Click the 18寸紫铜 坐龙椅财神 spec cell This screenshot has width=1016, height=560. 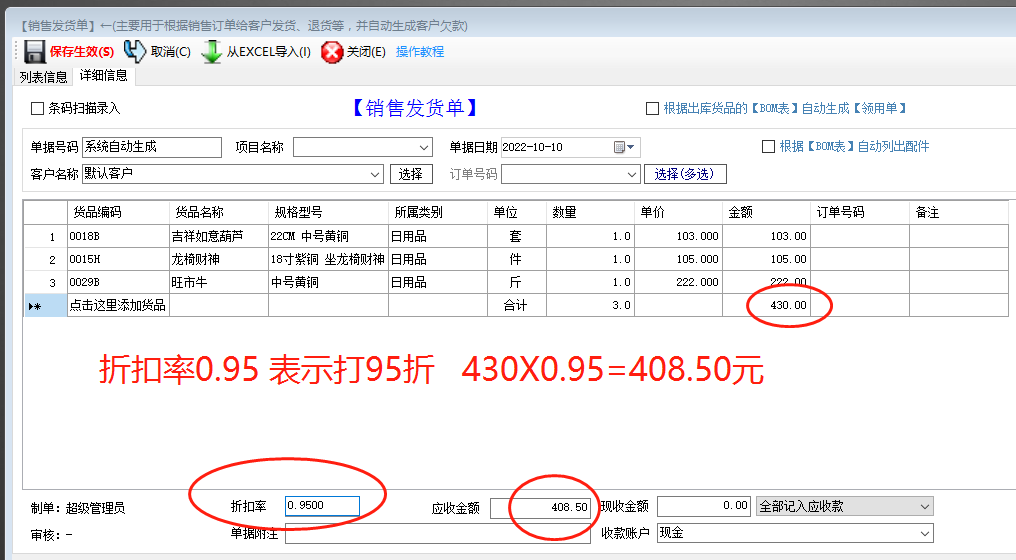[x=328, y=259]
